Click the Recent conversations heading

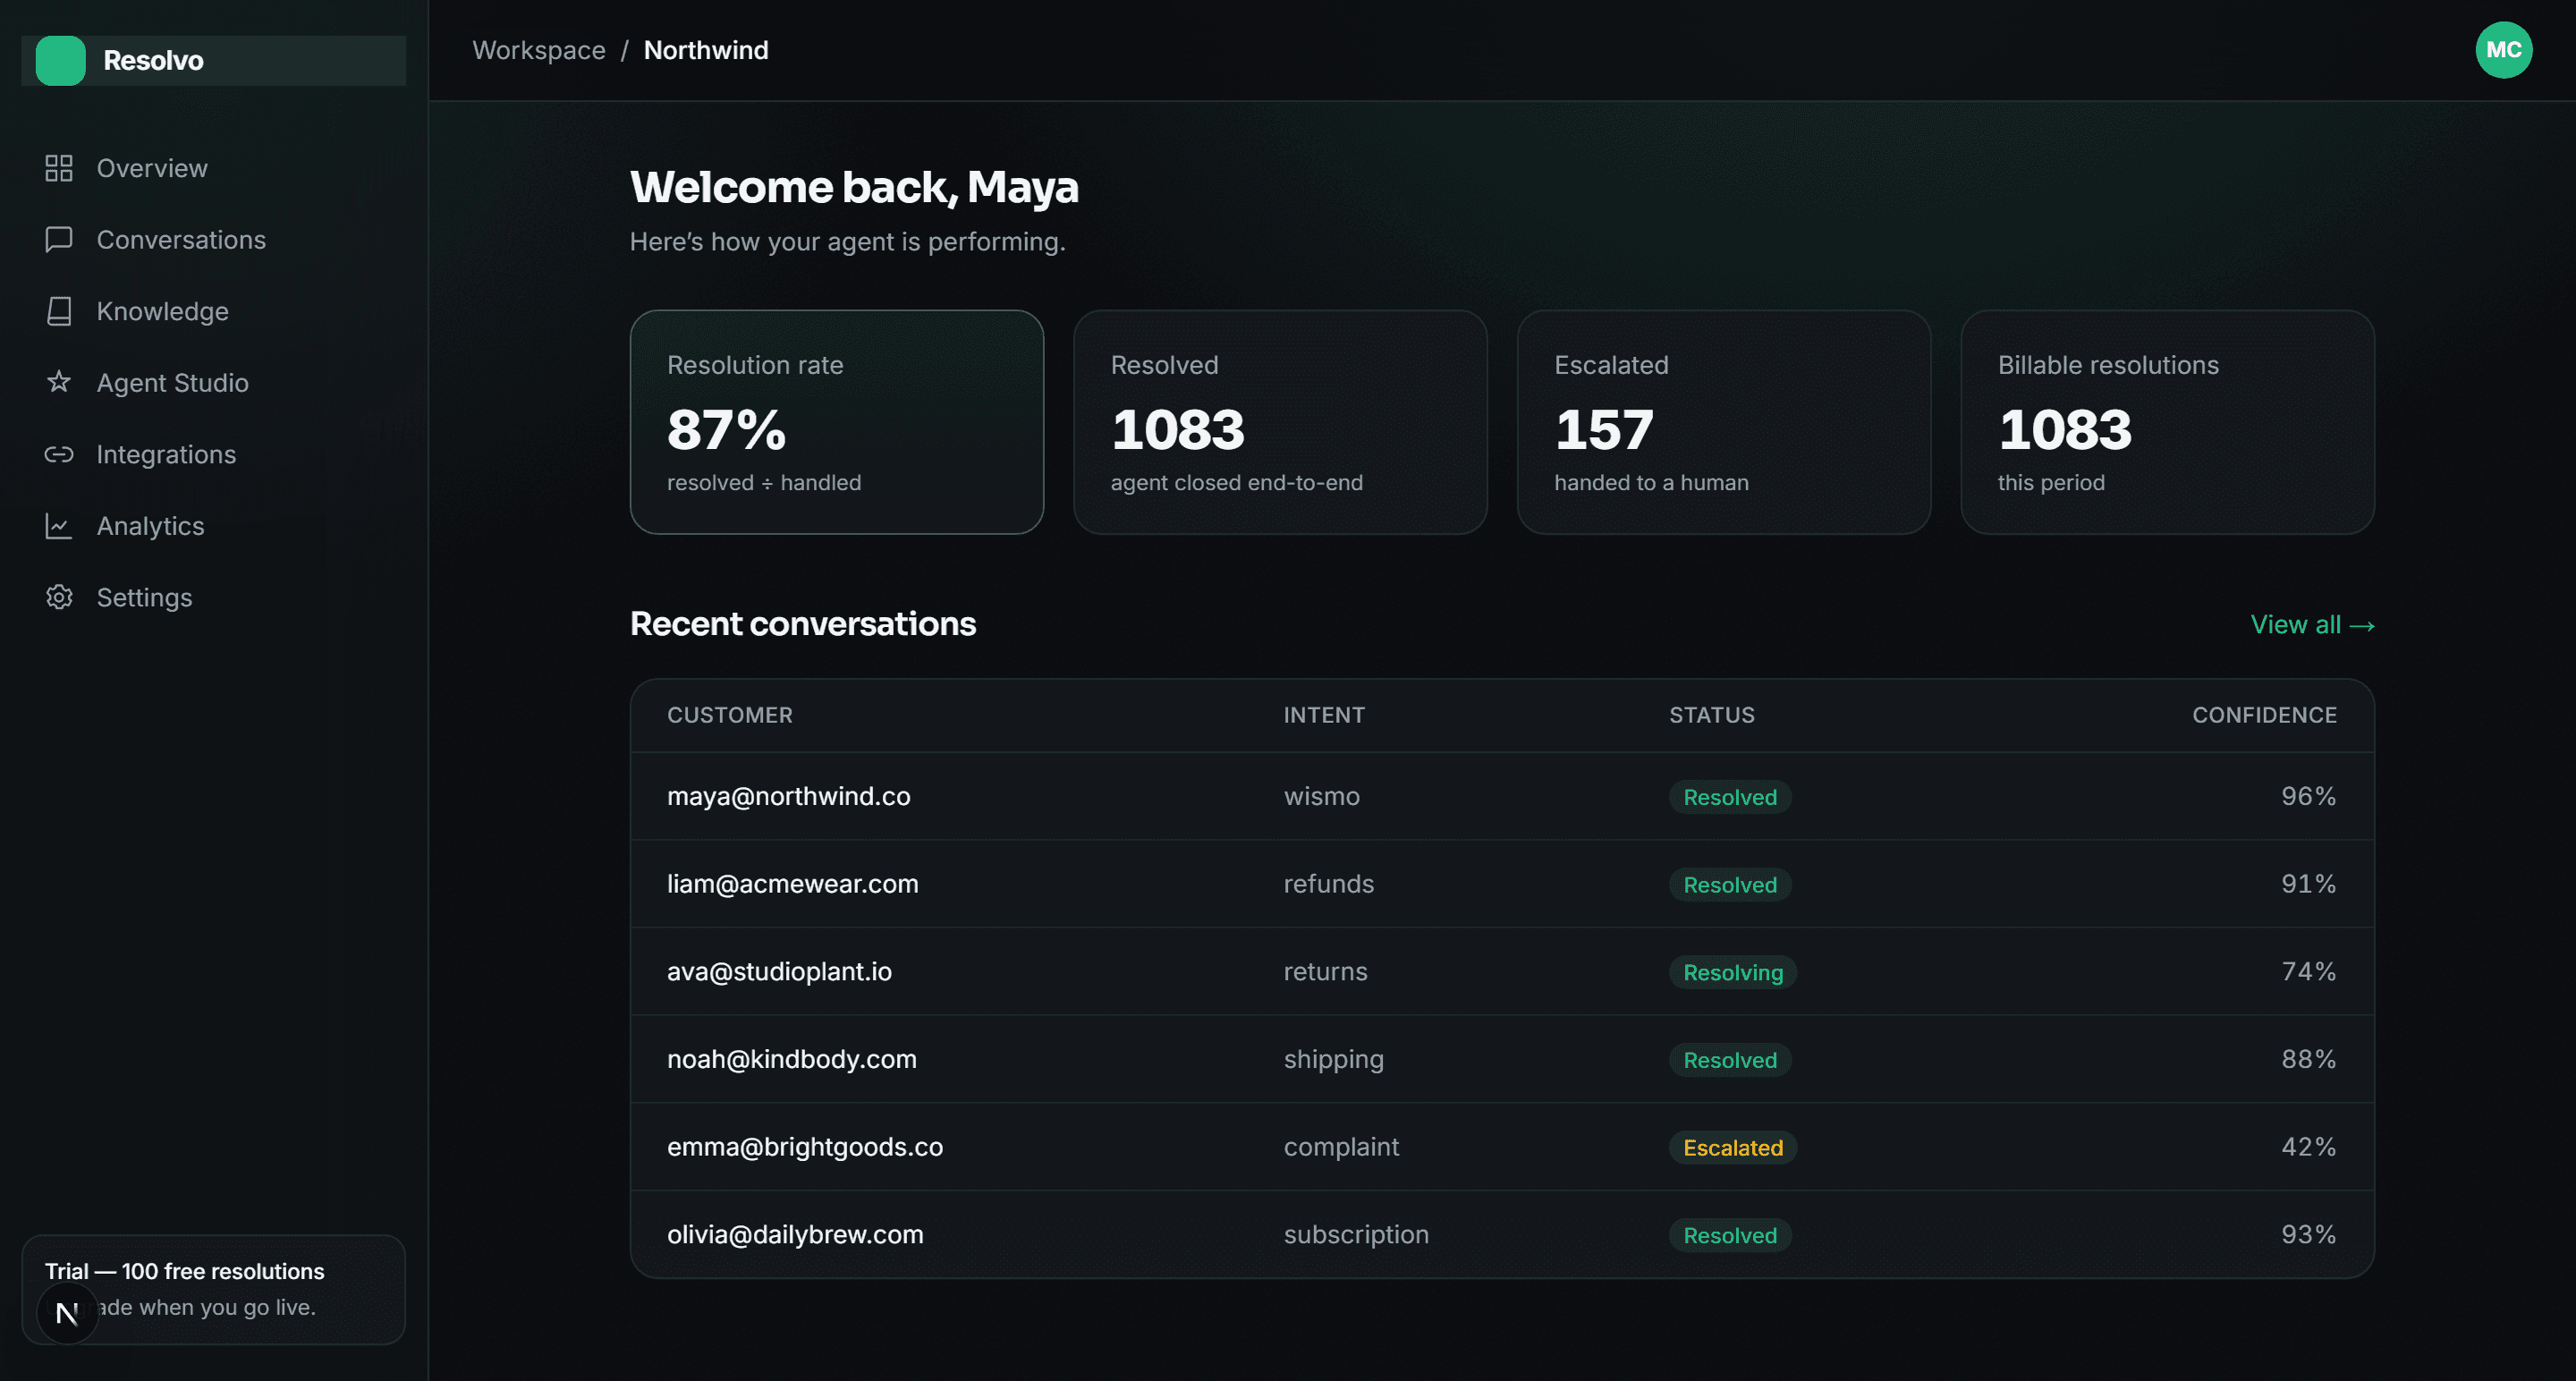pyautogui.click(x=802, y=623)
